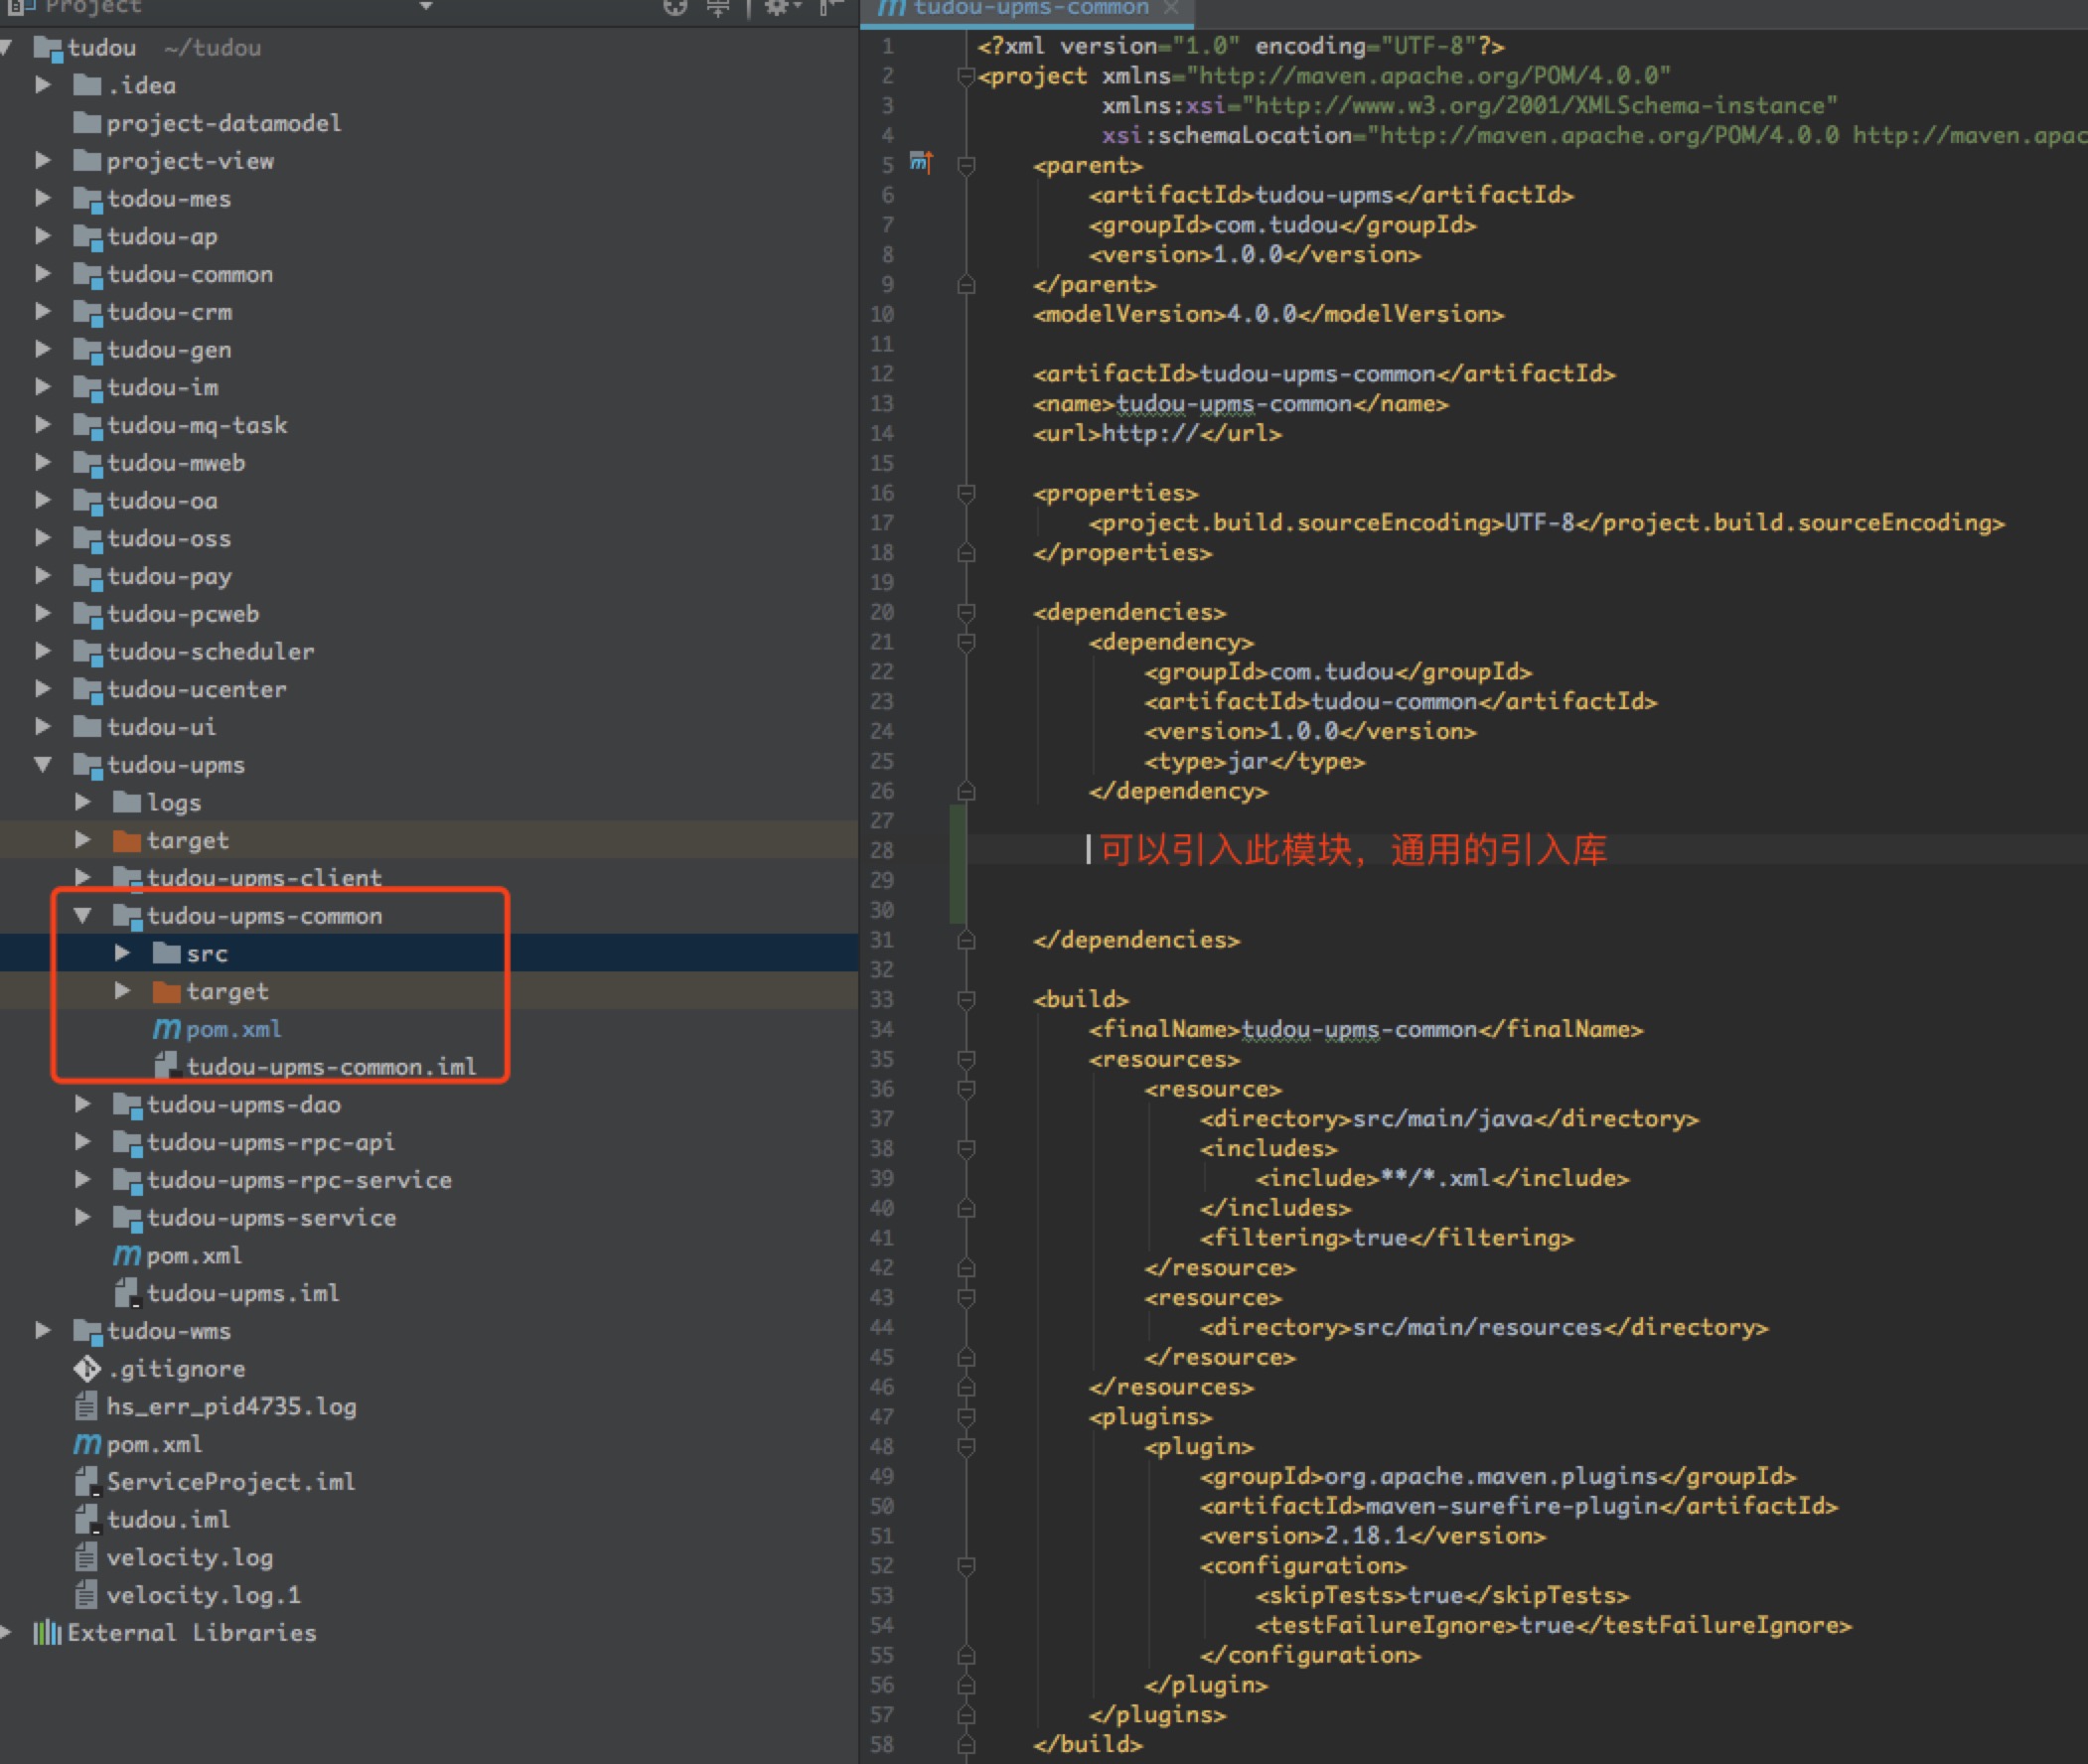This screenshot has height=1764, width=2088.
Task: Click the UTF-8 sourceEncoding value on line 17
Action: (x=1540, y=523)
